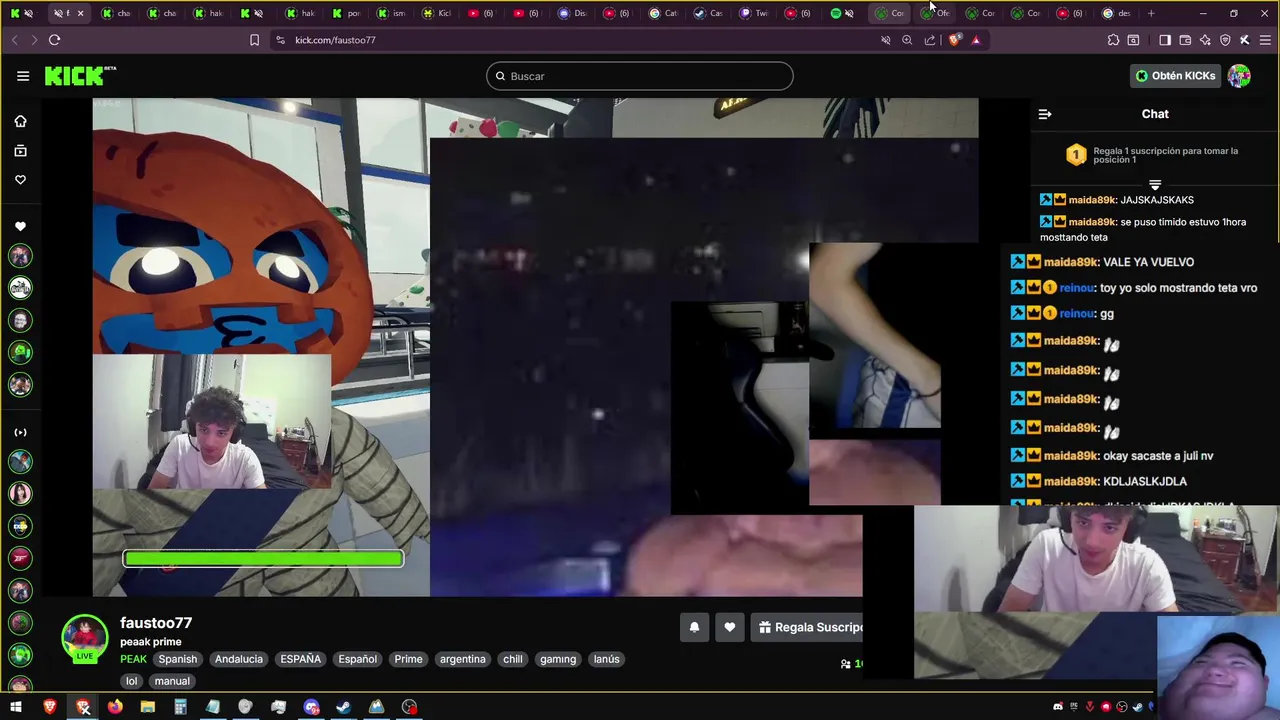
Task: Open File Explorer from taskbar
Action: pyautogui.click(x=148, y=707)
